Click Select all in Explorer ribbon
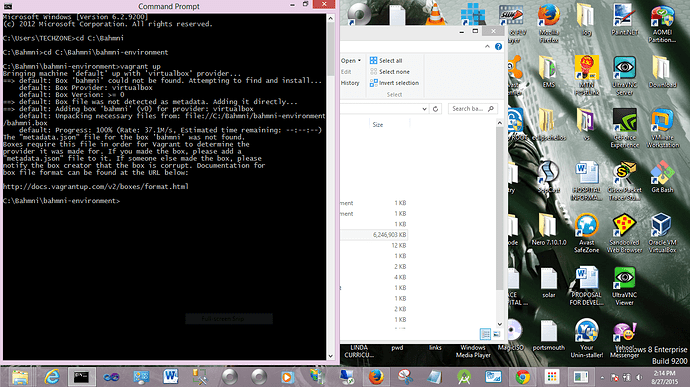The image size is (690, 387). click(x=386, y=60)
